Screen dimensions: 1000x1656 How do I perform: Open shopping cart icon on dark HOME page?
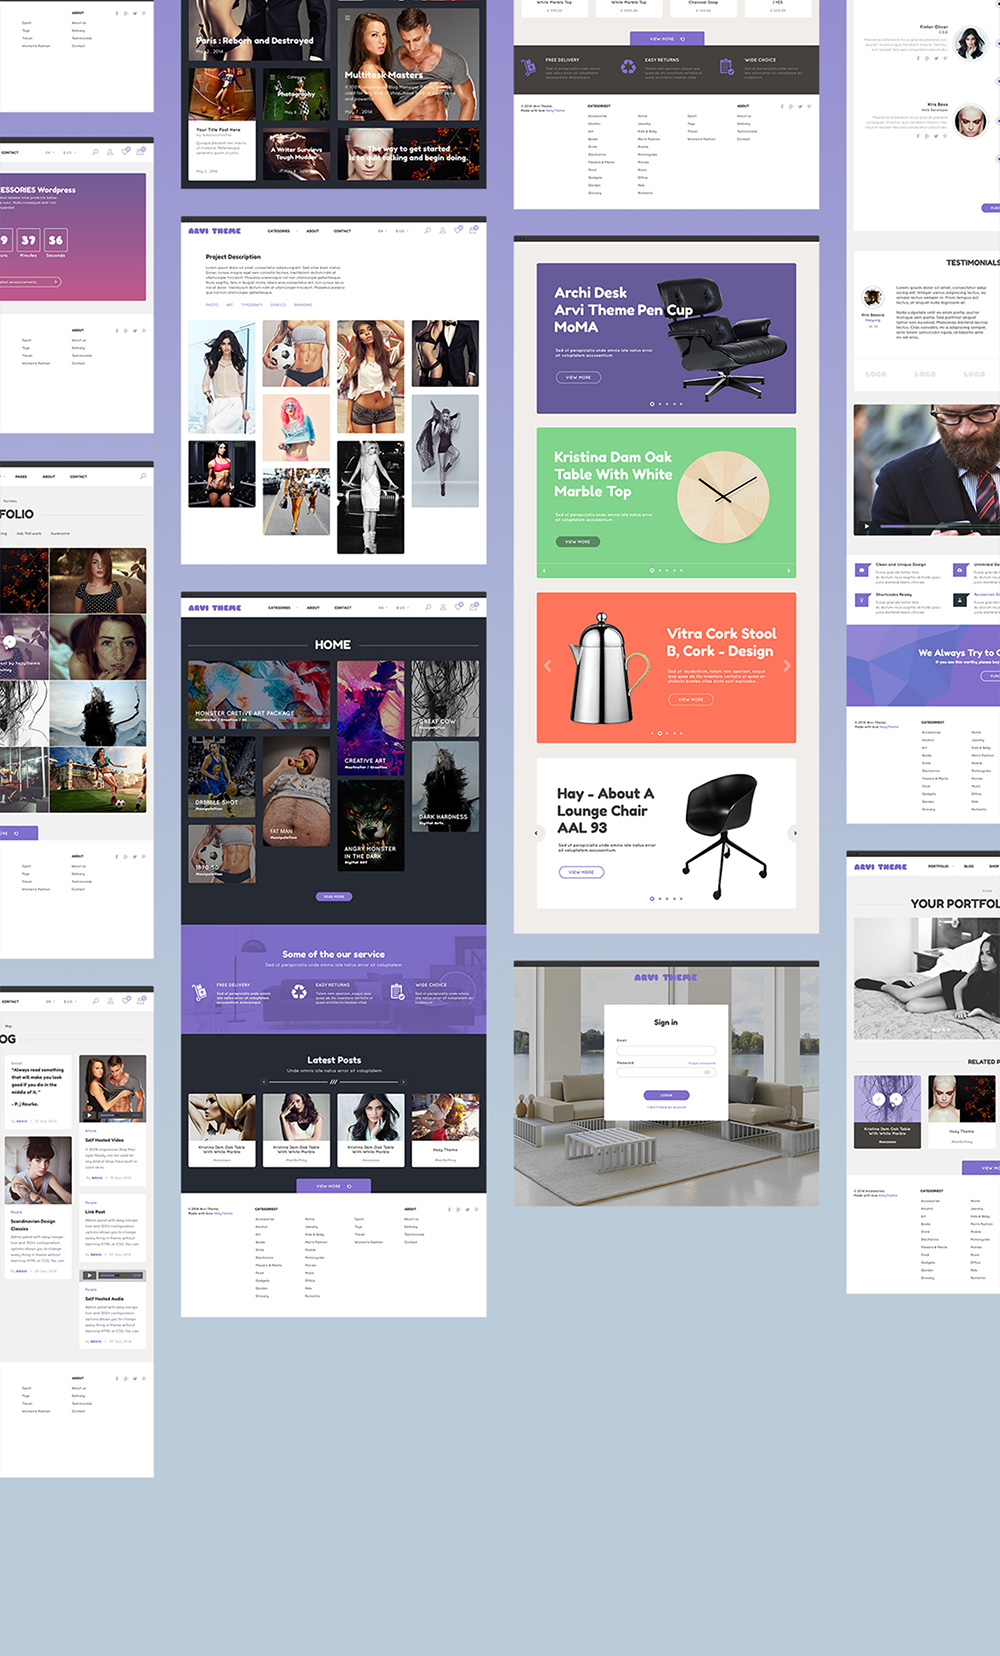[x=472, y=606]
